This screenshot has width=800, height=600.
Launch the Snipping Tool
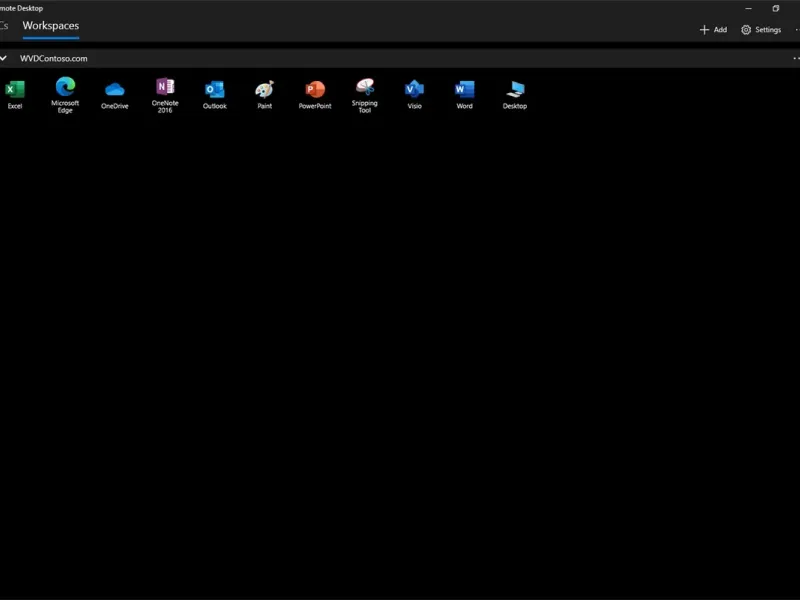365,95
